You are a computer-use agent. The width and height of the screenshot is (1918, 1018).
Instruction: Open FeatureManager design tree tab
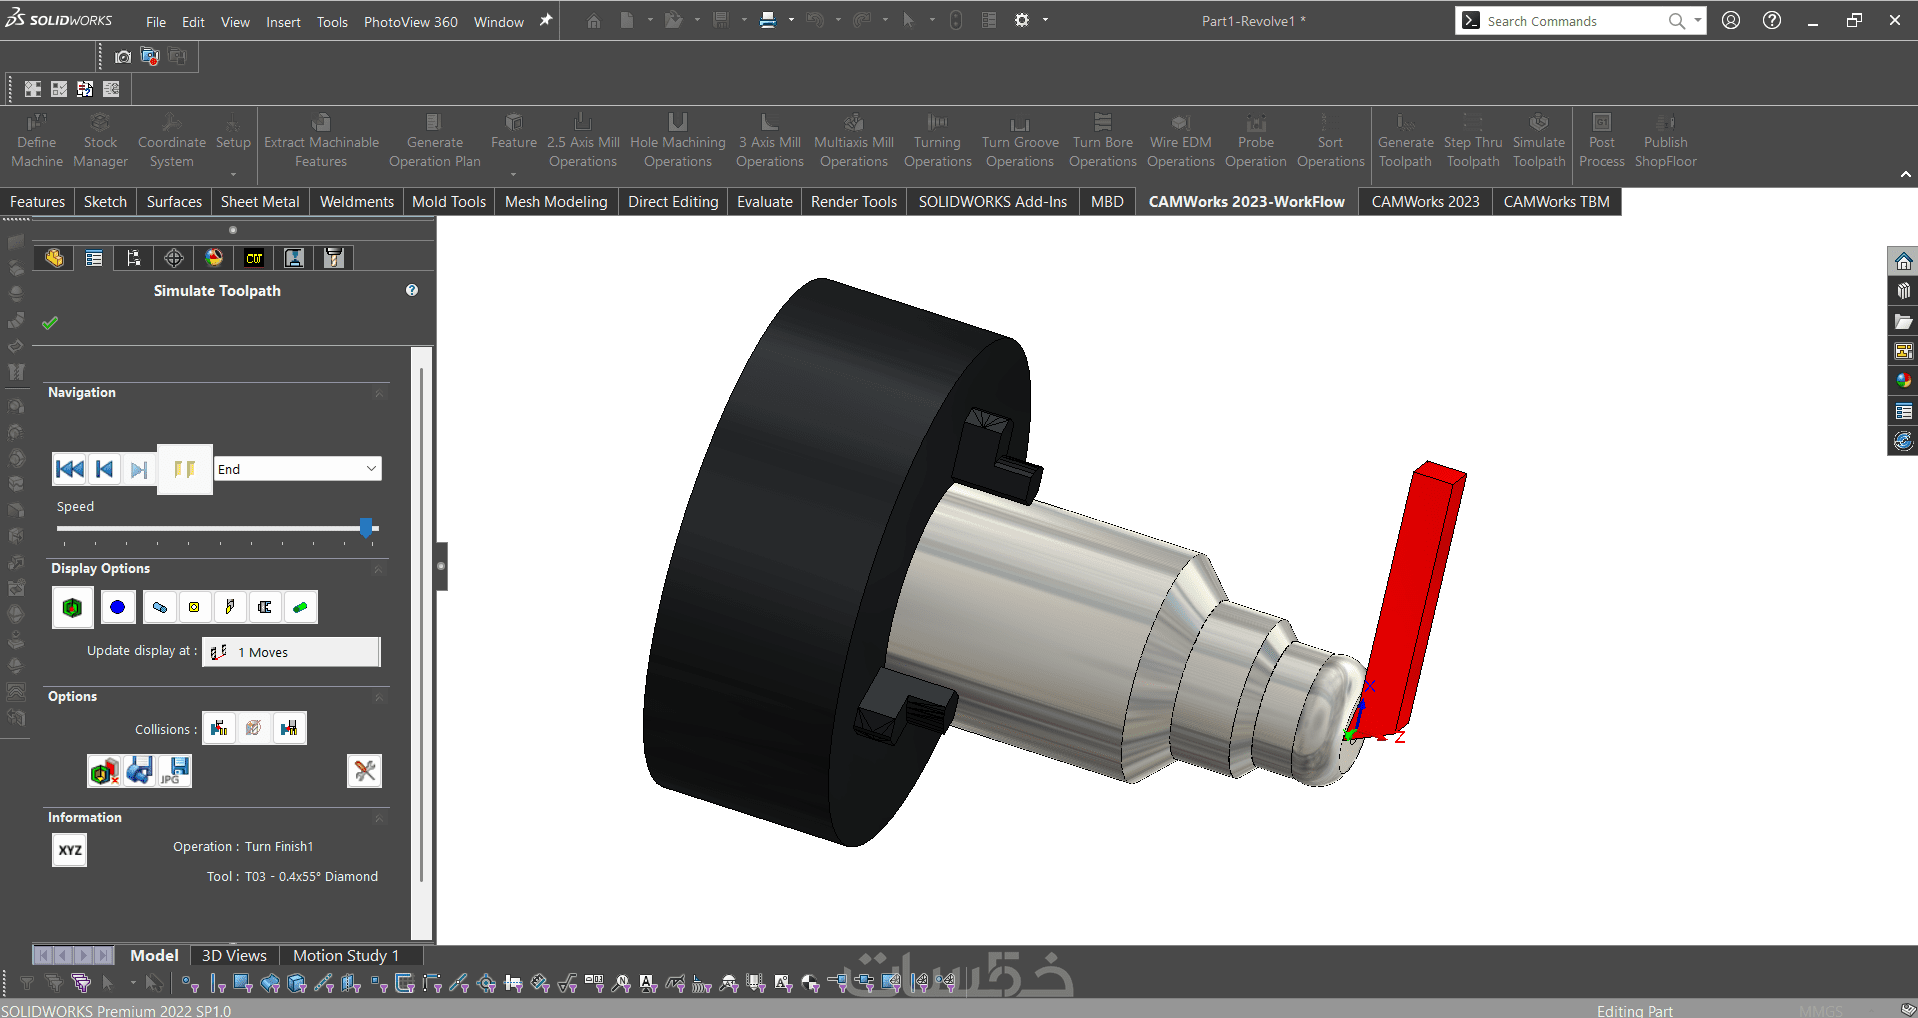coord(54,258)
